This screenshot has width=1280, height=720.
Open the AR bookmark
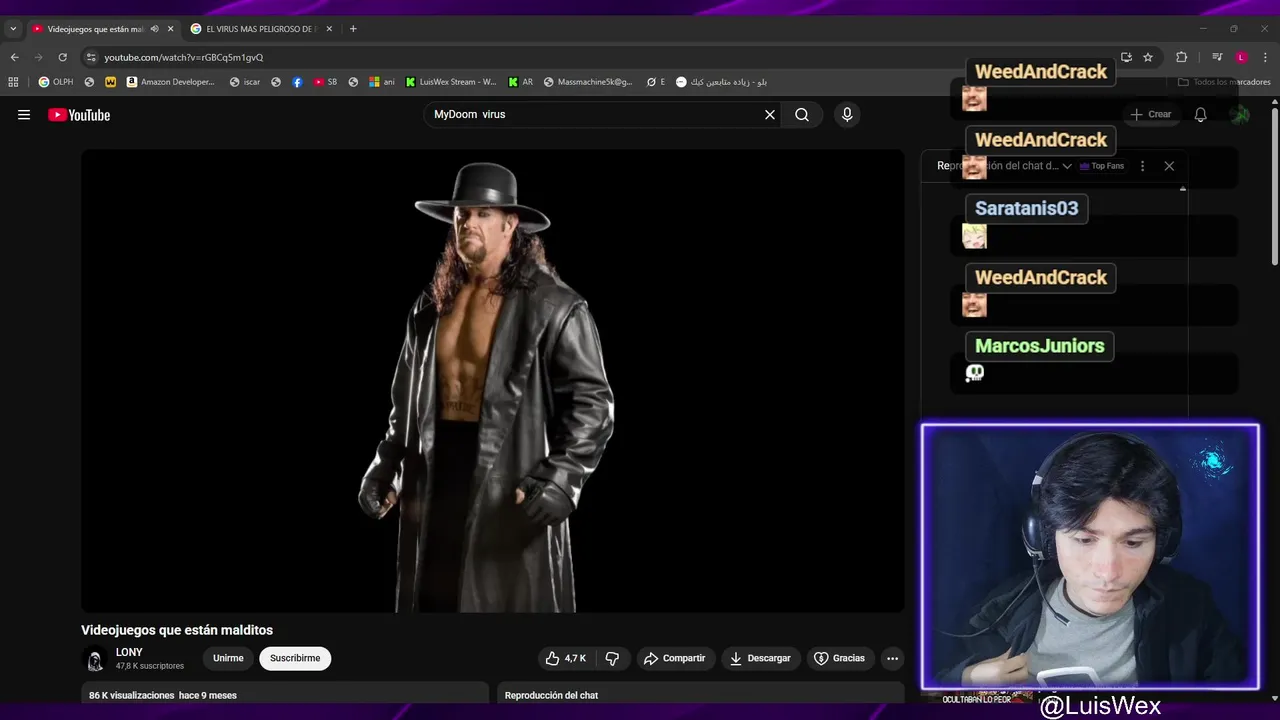click(x=521, y=82)
